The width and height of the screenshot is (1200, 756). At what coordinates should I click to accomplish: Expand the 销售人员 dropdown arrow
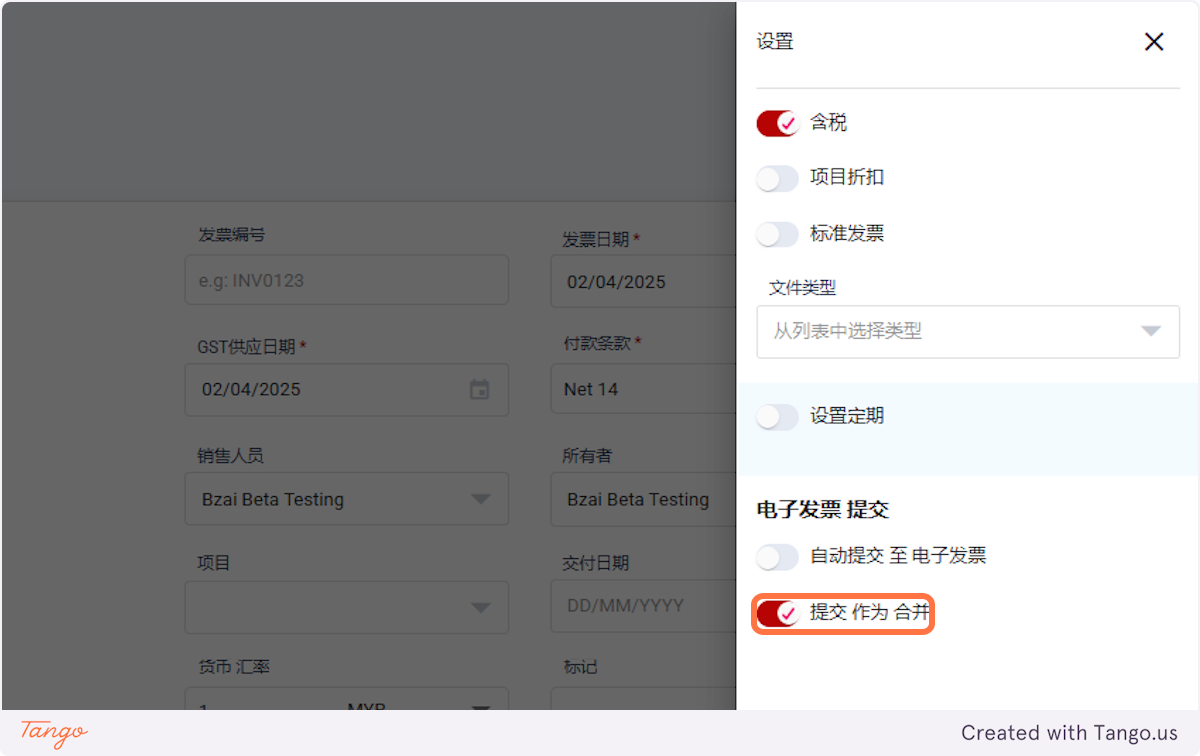480,499
